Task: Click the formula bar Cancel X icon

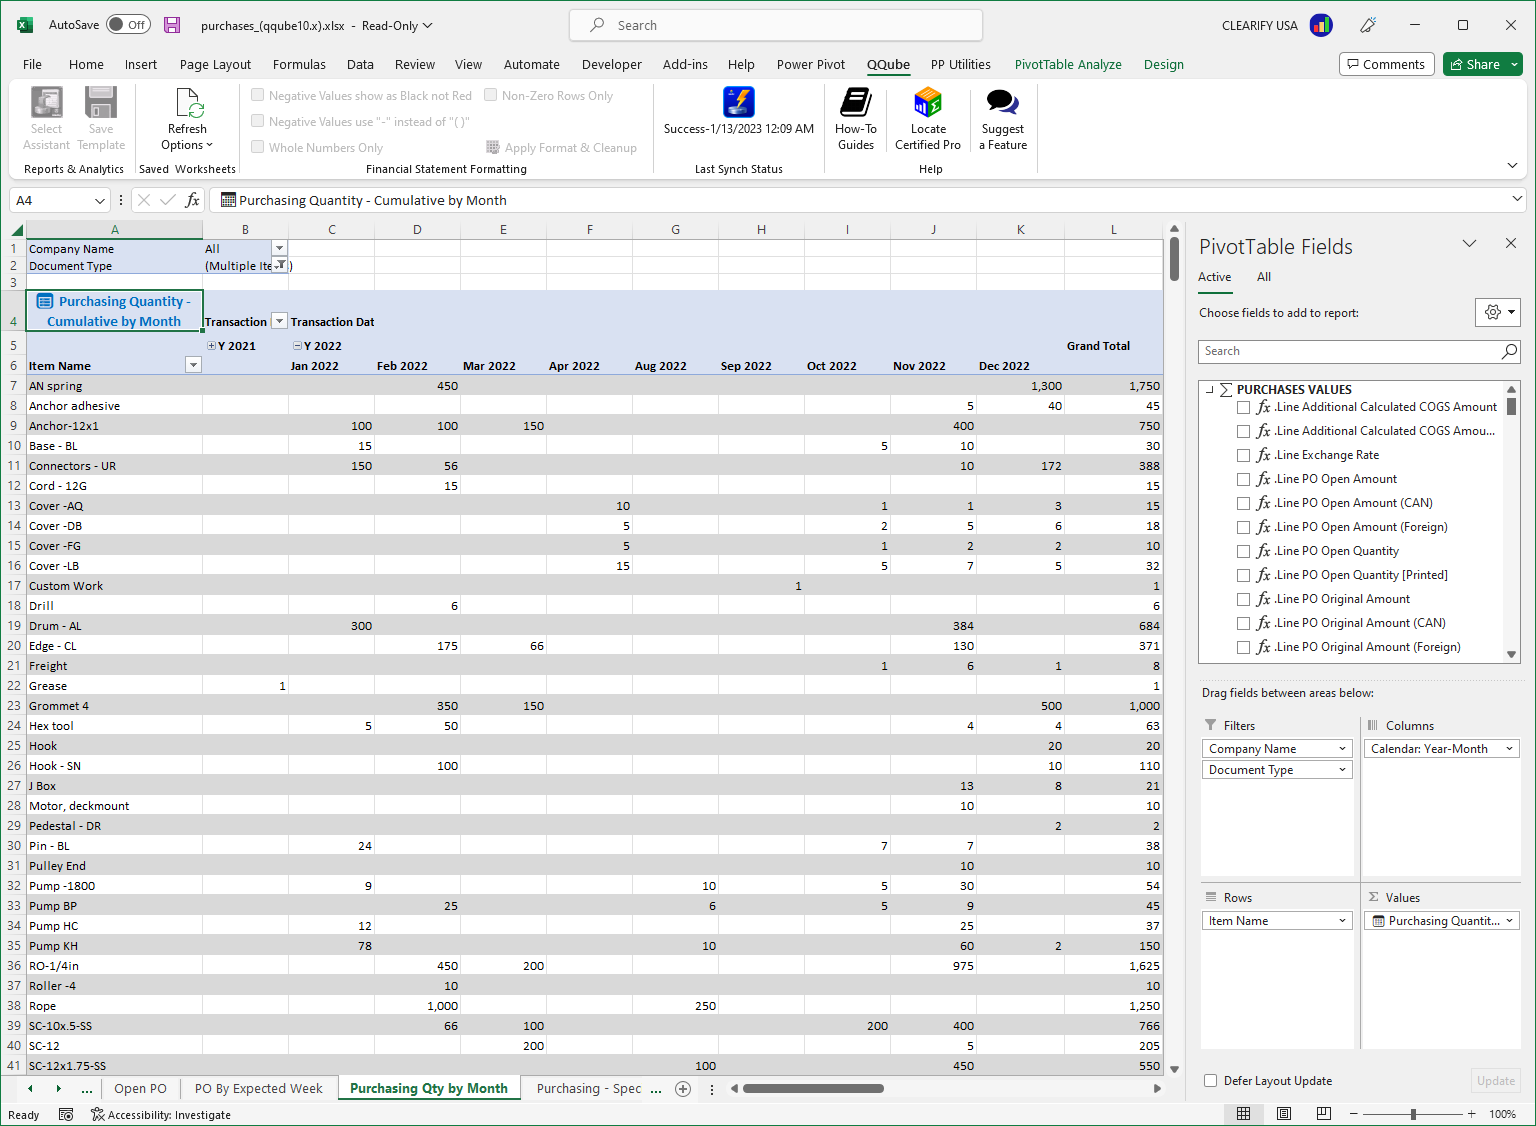Action: pyautogui.click(x=144, y=200)
